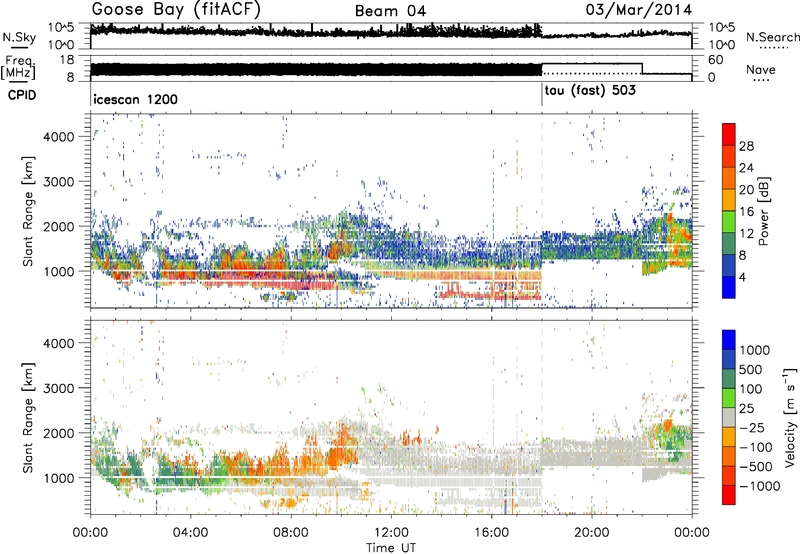
Task: Pick the bright blue top segment of Velocity bar
Action: (729, 340)
